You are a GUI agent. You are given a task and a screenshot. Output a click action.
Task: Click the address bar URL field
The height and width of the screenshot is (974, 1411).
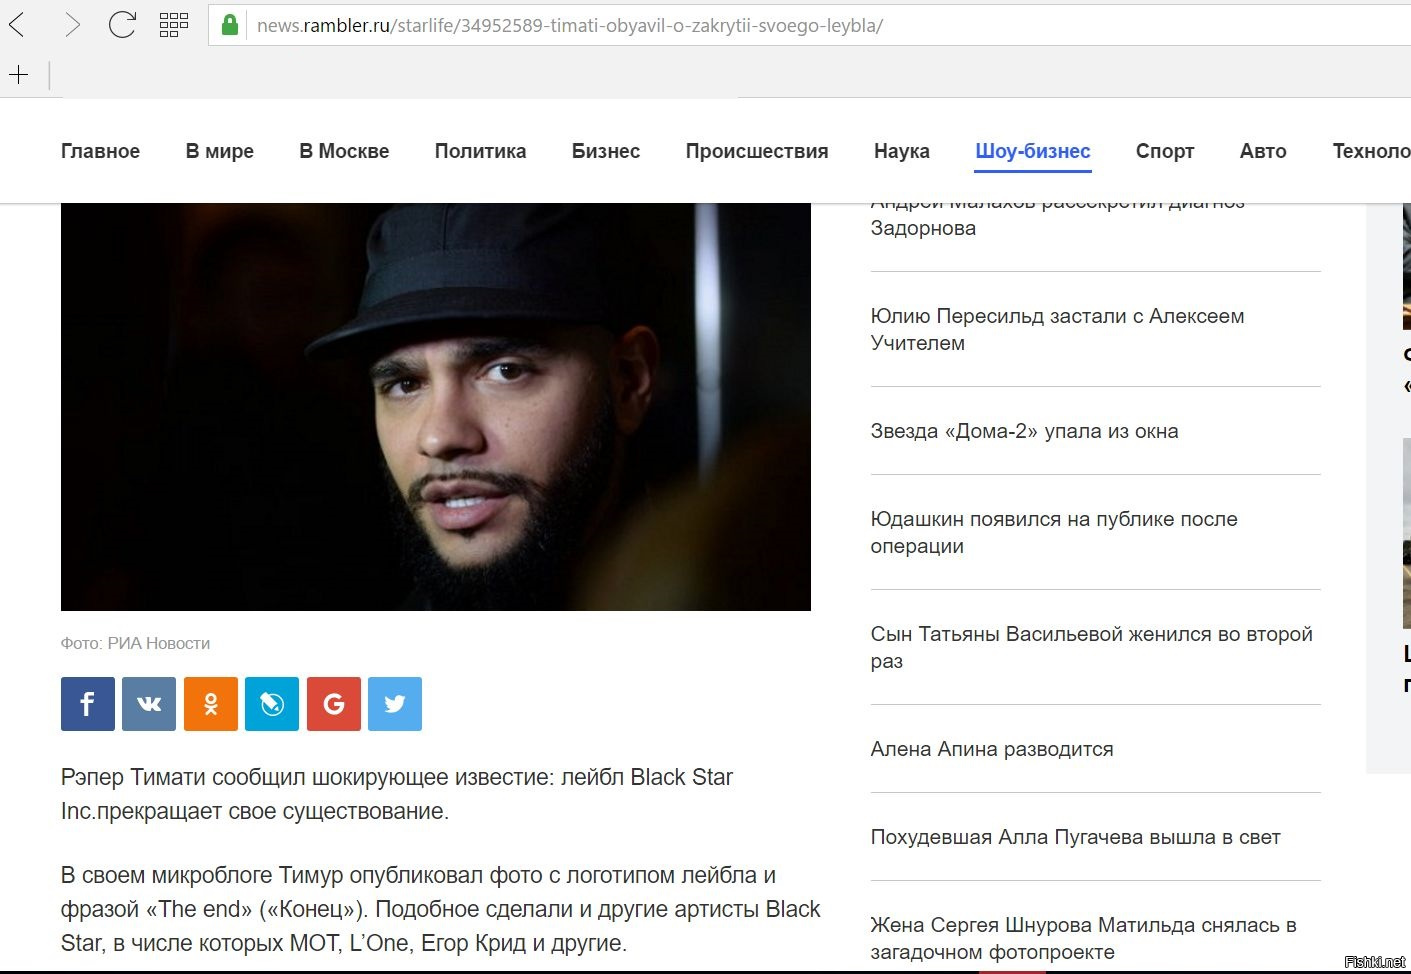point(810,25)
